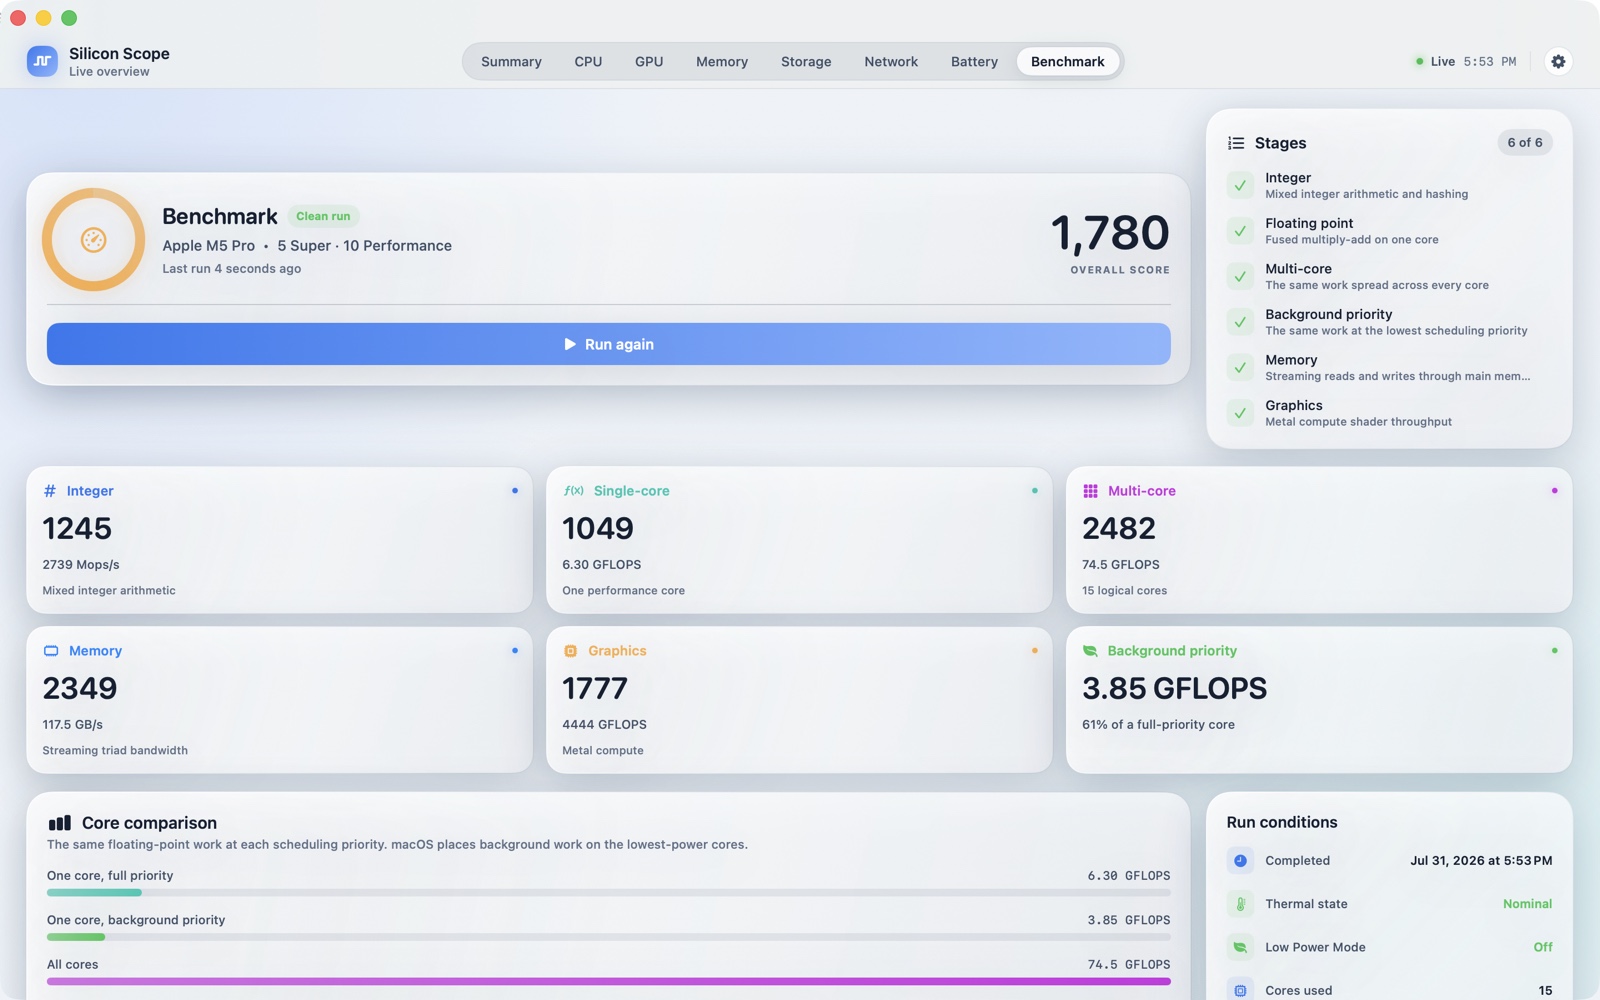Image resolution: width=1600 pixels, height=1000 pixels.
Task: Click the 4444 GFLOPS graphics value
Action: point(604,725)
